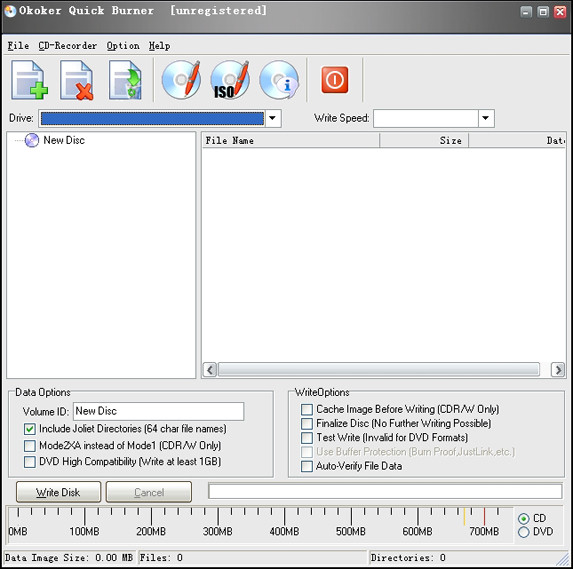573x569 pixels.
Task: Click the Burn Disc icon with pen
Action: [x=182, y=80]
